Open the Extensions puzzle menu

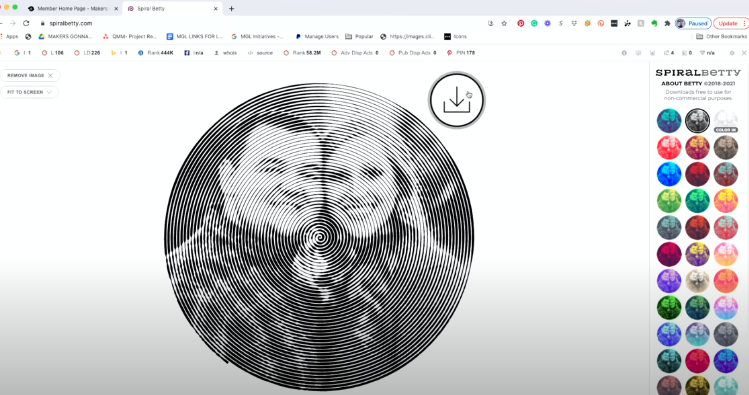[x=667, y=23]
